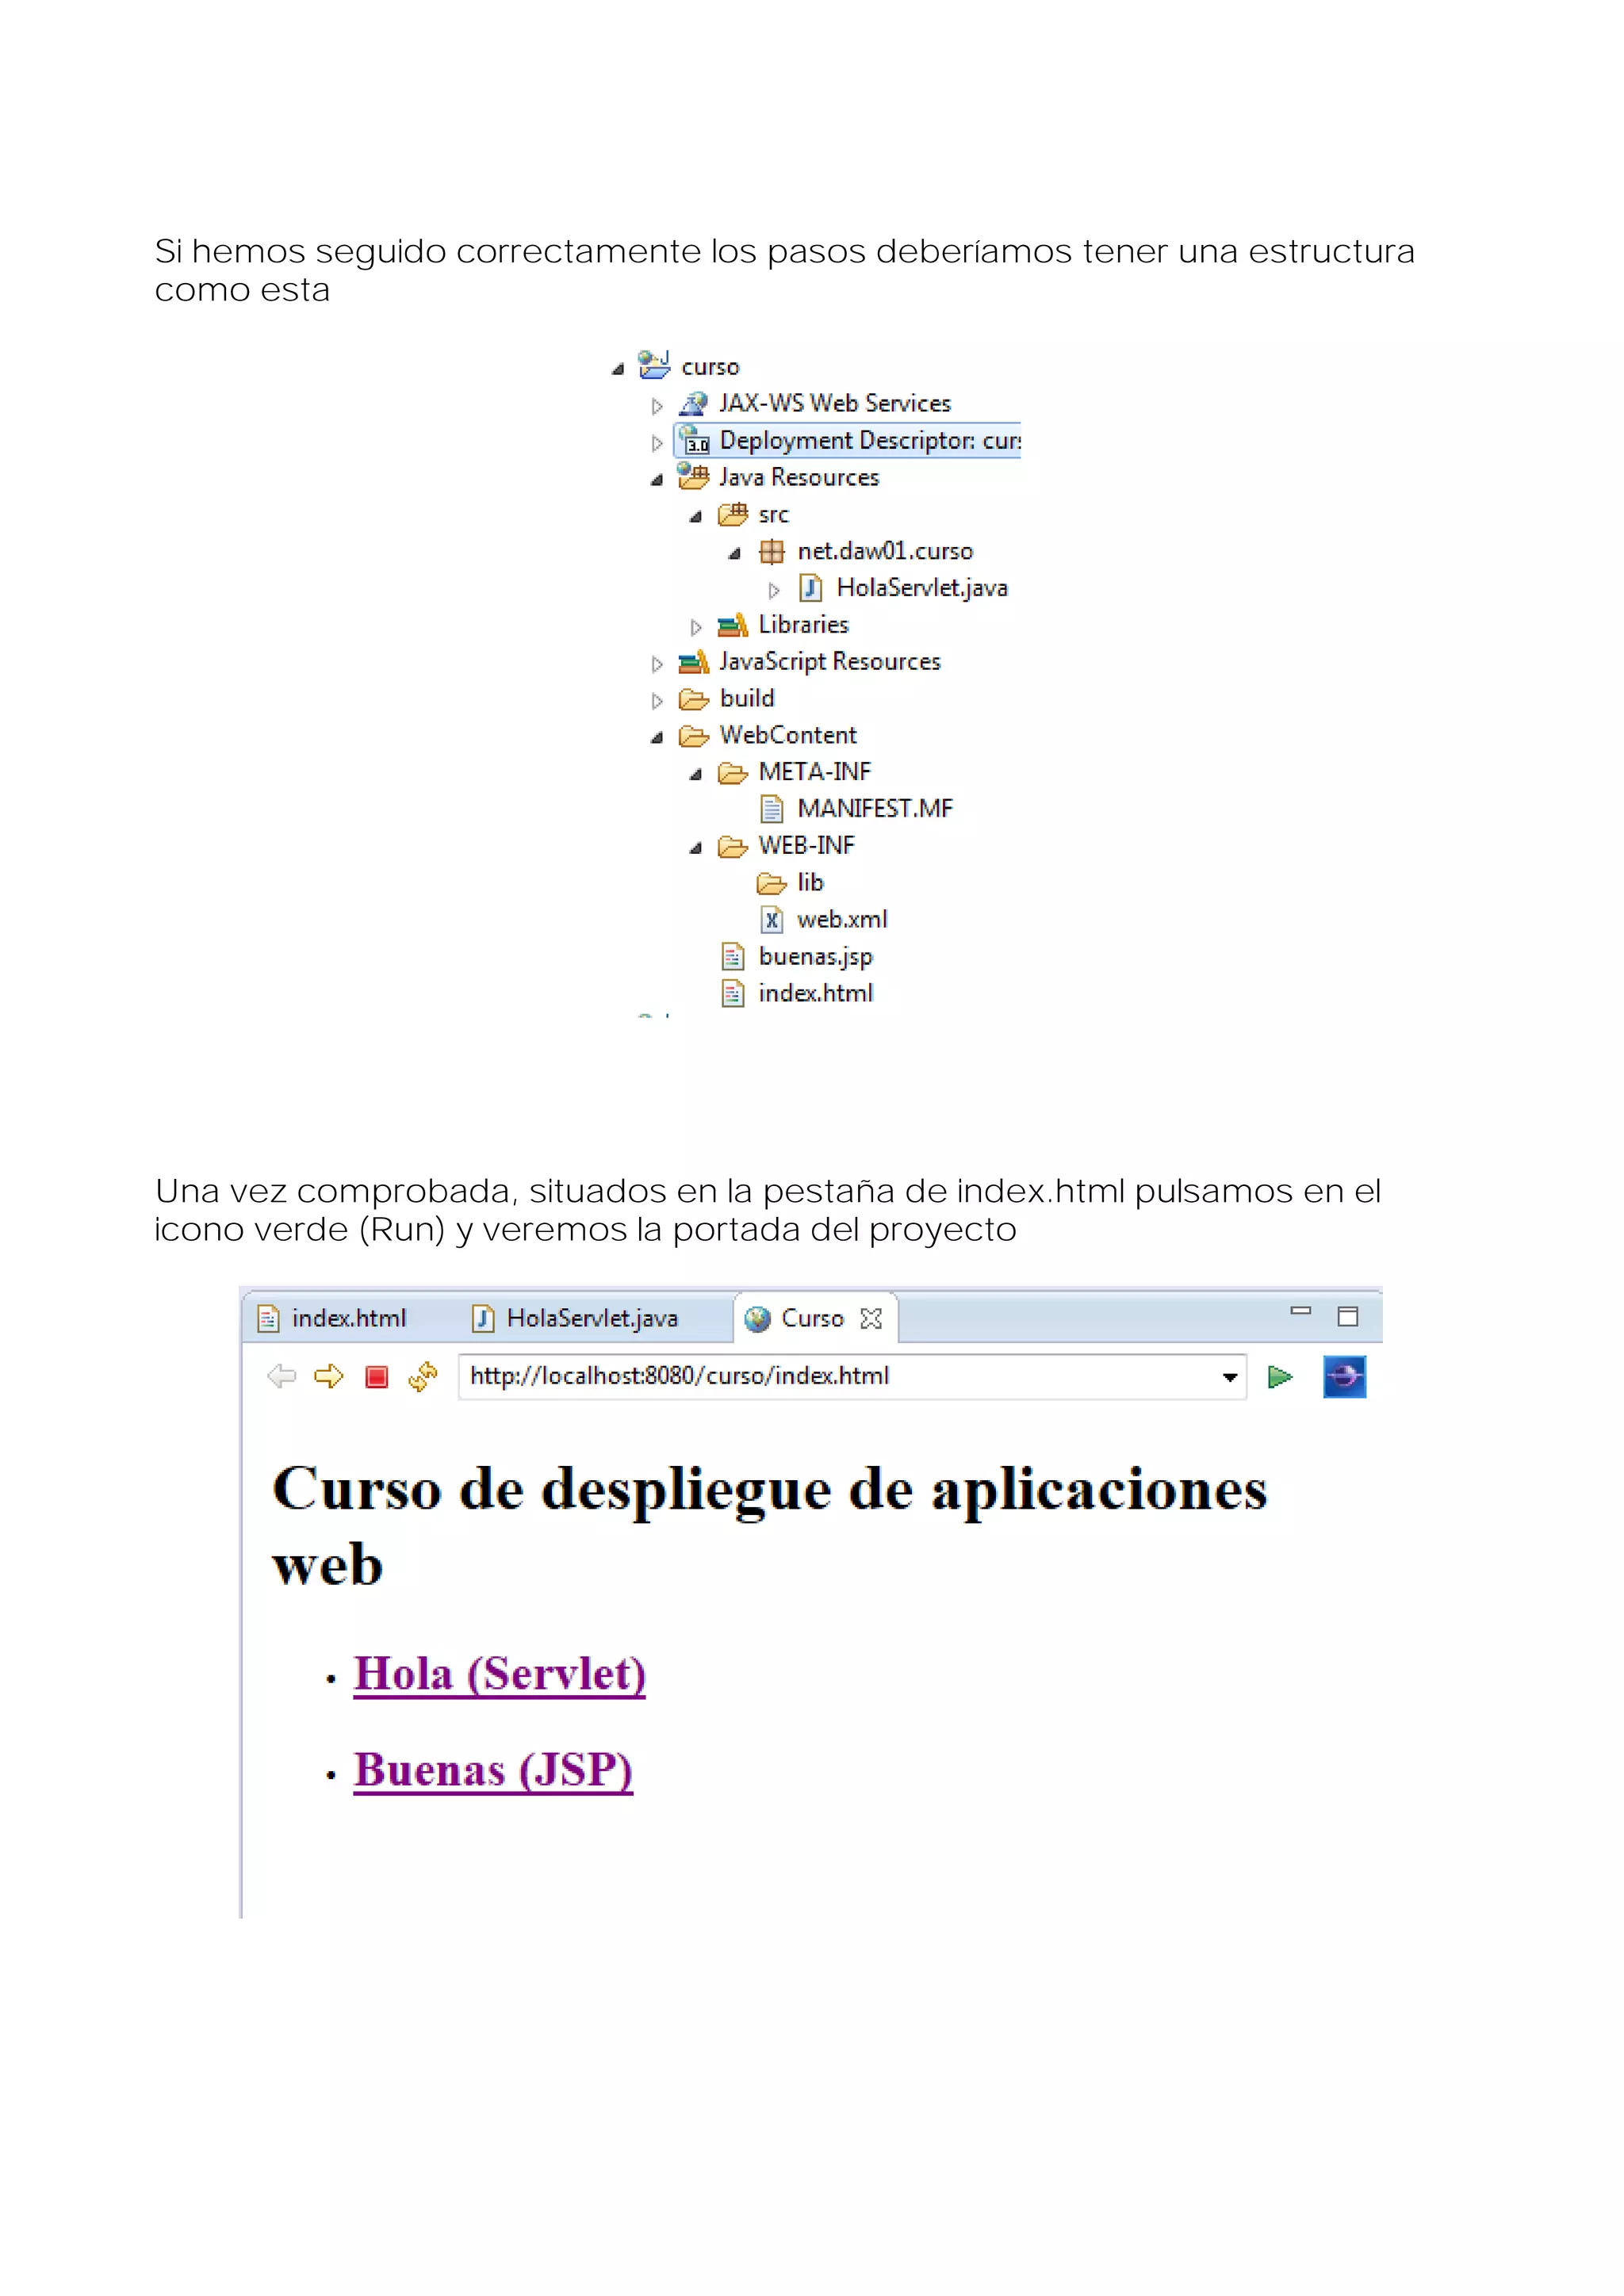Open the URL history dropdown arrow

click(1230, 1378)
